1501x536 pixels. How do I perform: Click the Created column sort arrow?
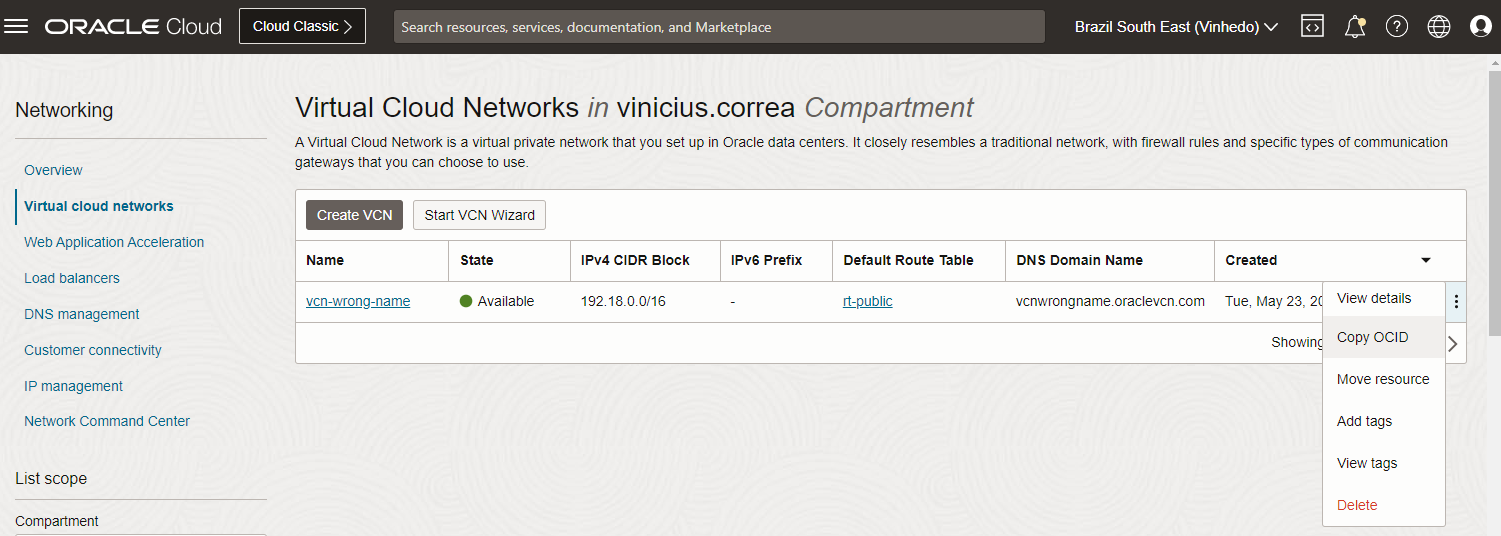pos(1425,260)
